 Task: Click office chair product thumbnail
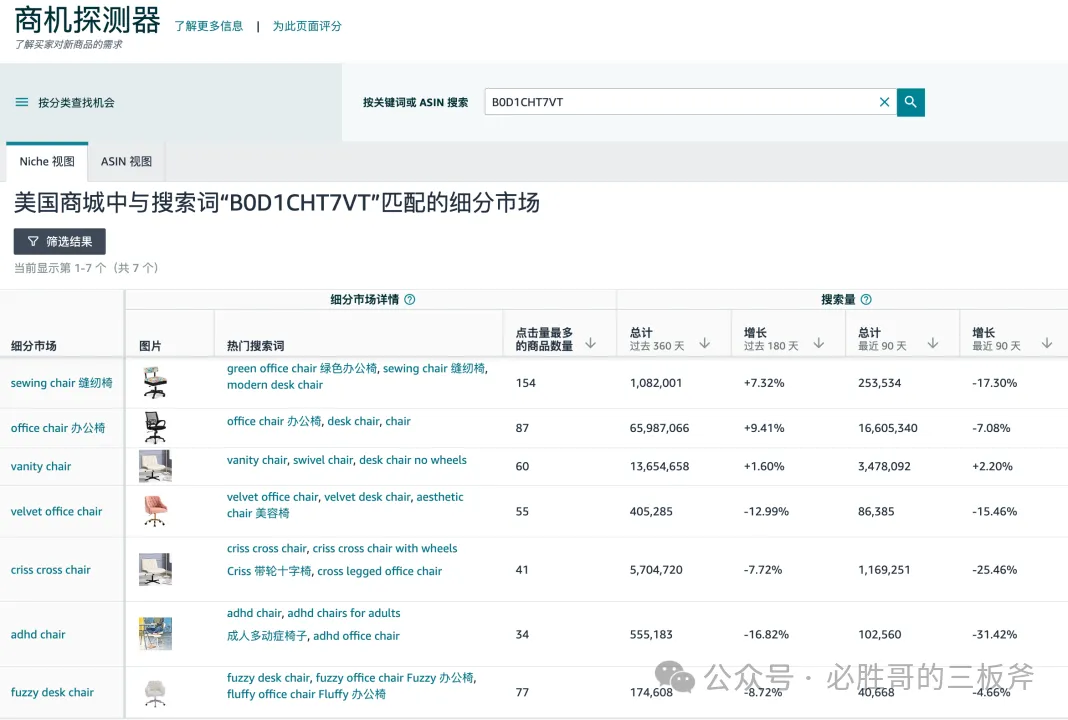click(155, 428)
